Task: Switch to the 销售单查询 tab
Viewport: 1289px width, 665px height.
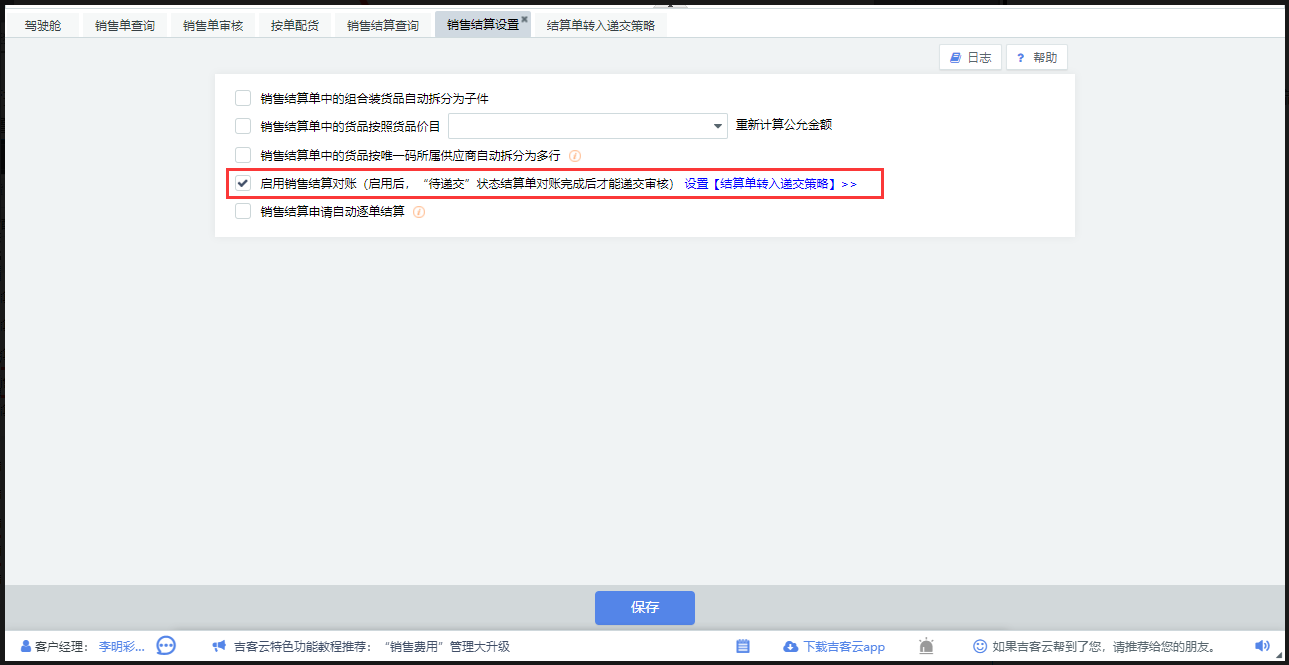Action: (125, 25)
